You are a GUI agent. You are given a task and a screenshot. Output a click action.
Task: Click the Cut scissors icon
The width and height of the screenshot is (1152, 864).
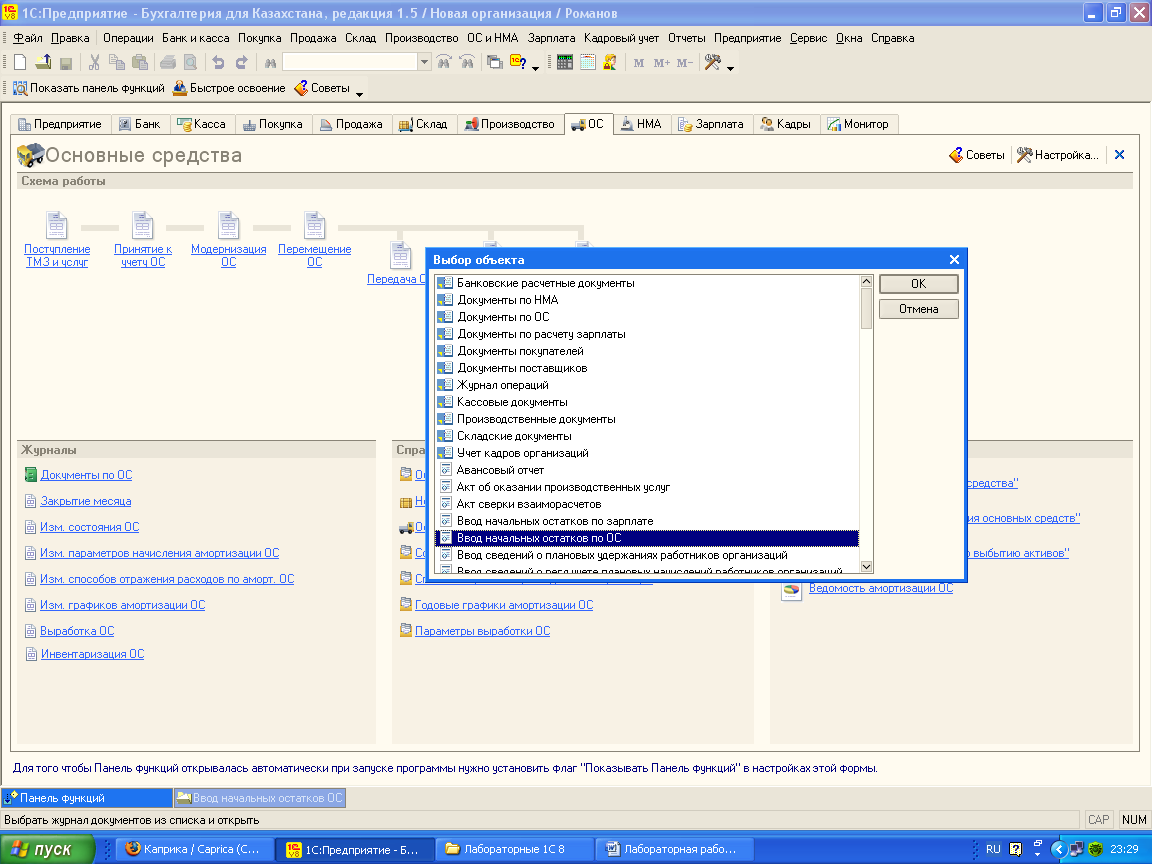pos(94,63)
